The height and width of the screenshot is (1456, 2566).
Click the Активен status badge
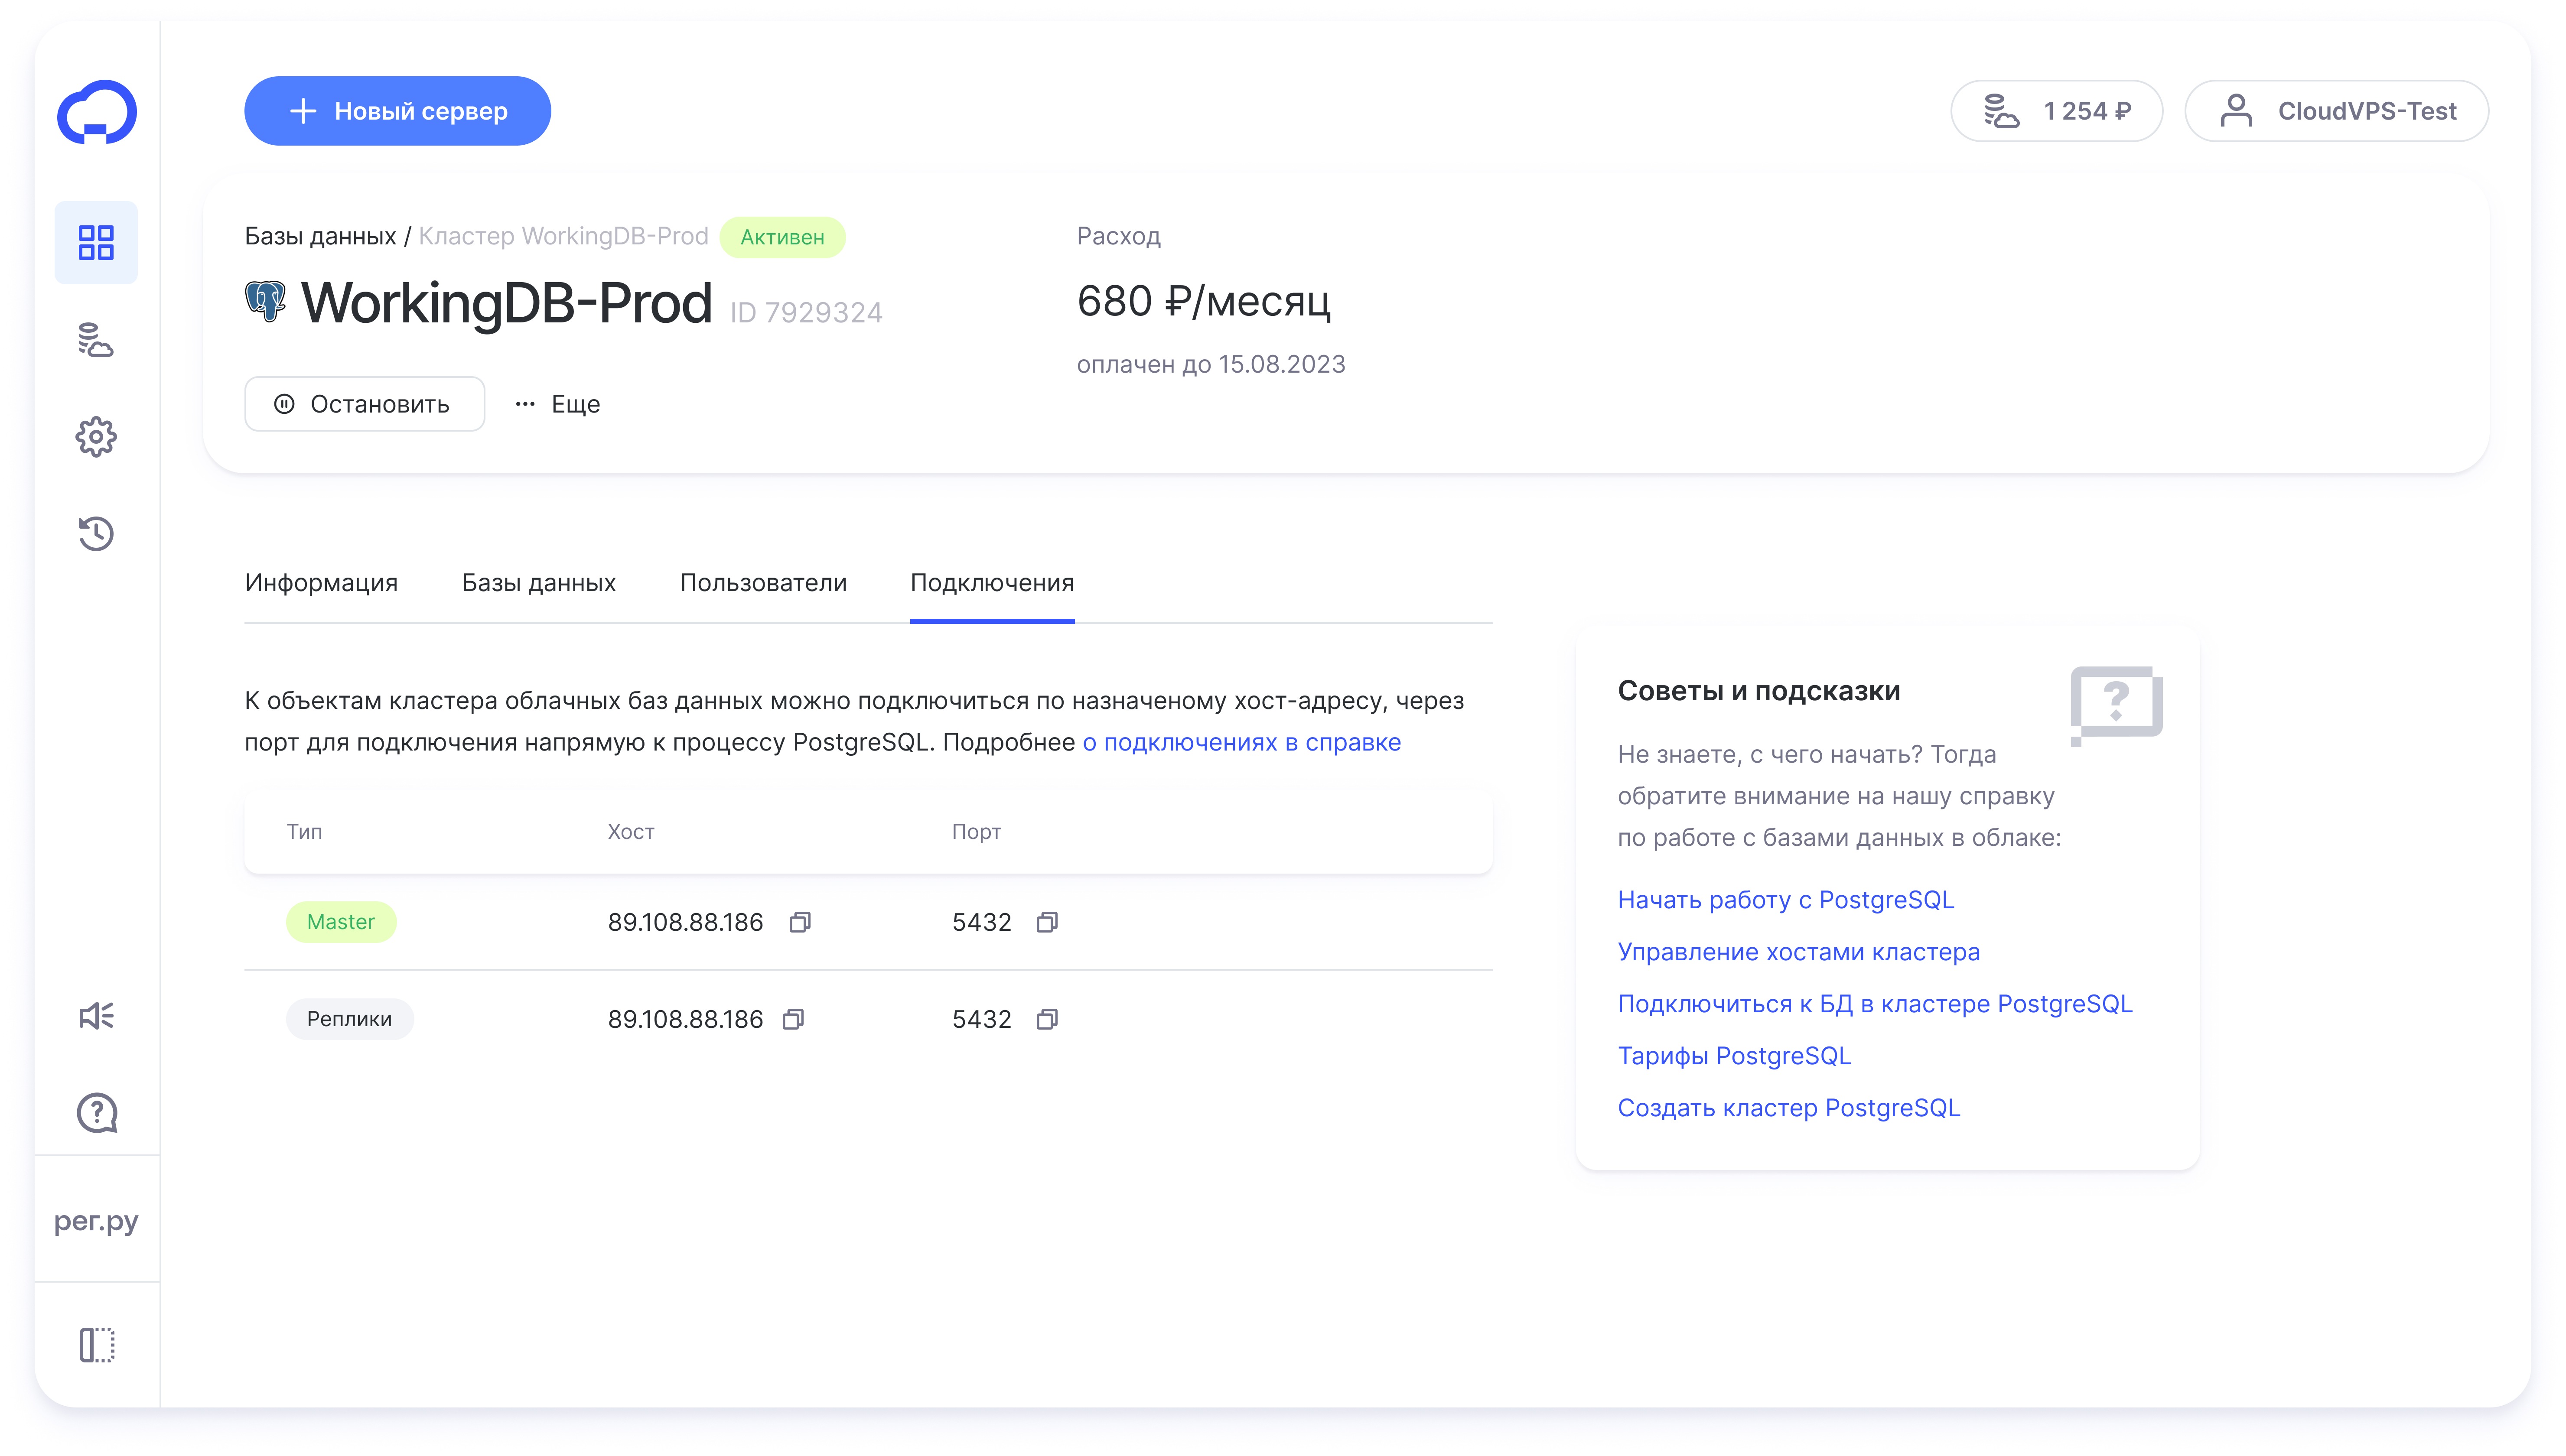[782, 237]
